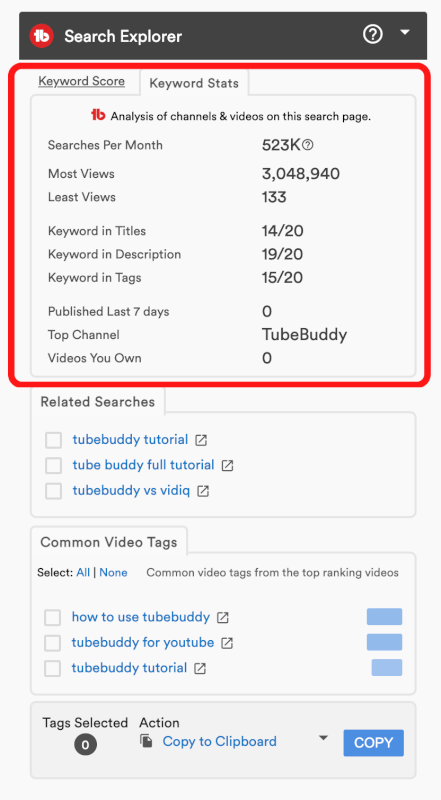Click the clipboard icon under Action
Image resolution: width=441 pixels, height=800 pixels.
click(146, 741)
